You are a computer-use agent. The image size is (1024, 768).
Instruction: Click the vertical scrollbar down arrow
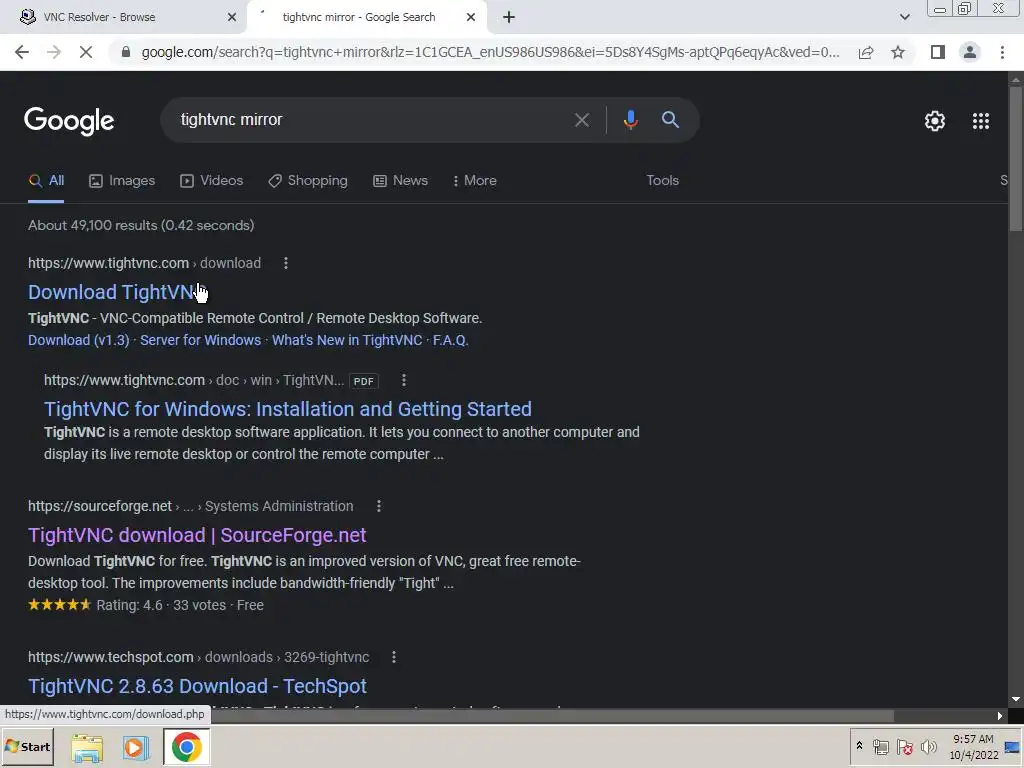click(x=1016, y=699)
